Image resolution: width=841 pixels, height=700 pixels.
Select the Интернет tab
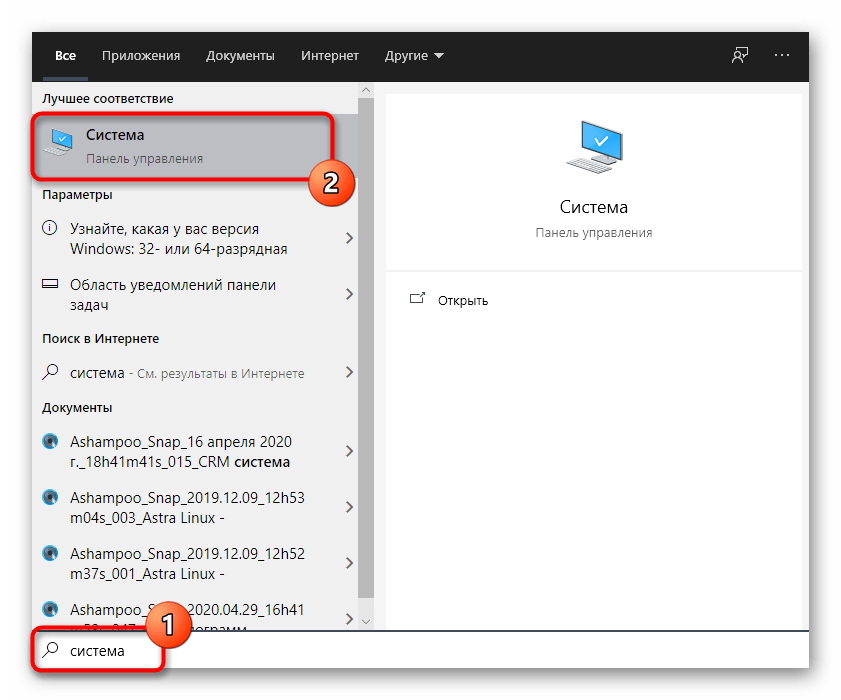click(331, 56)
